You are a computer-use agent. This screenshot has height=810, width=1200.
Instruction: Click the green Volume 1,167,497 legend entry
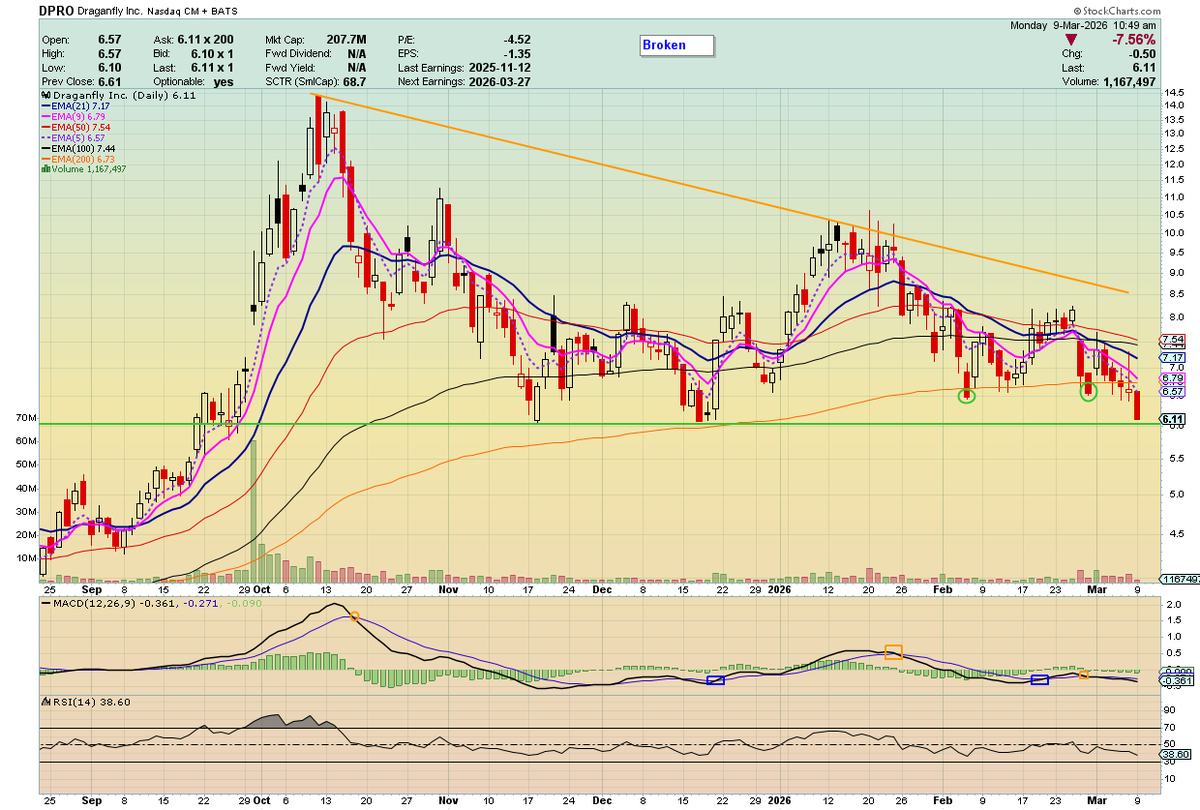84,169
